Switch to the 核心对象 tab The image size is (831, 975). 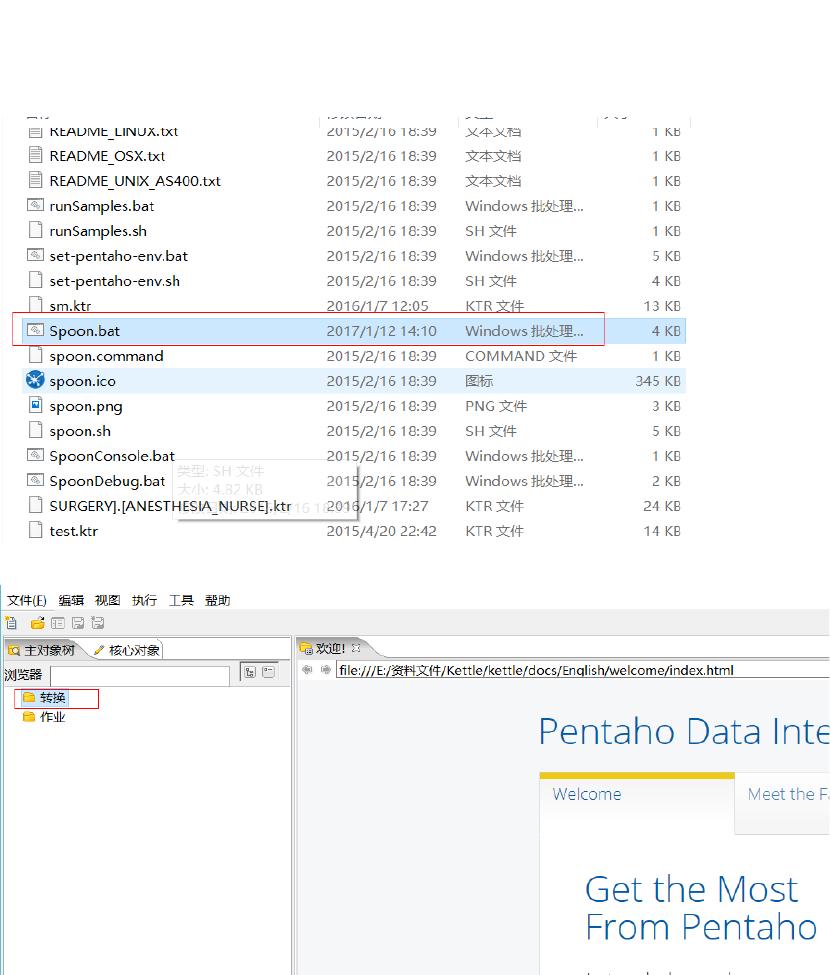pyautogui.click(x=127, y=650)
